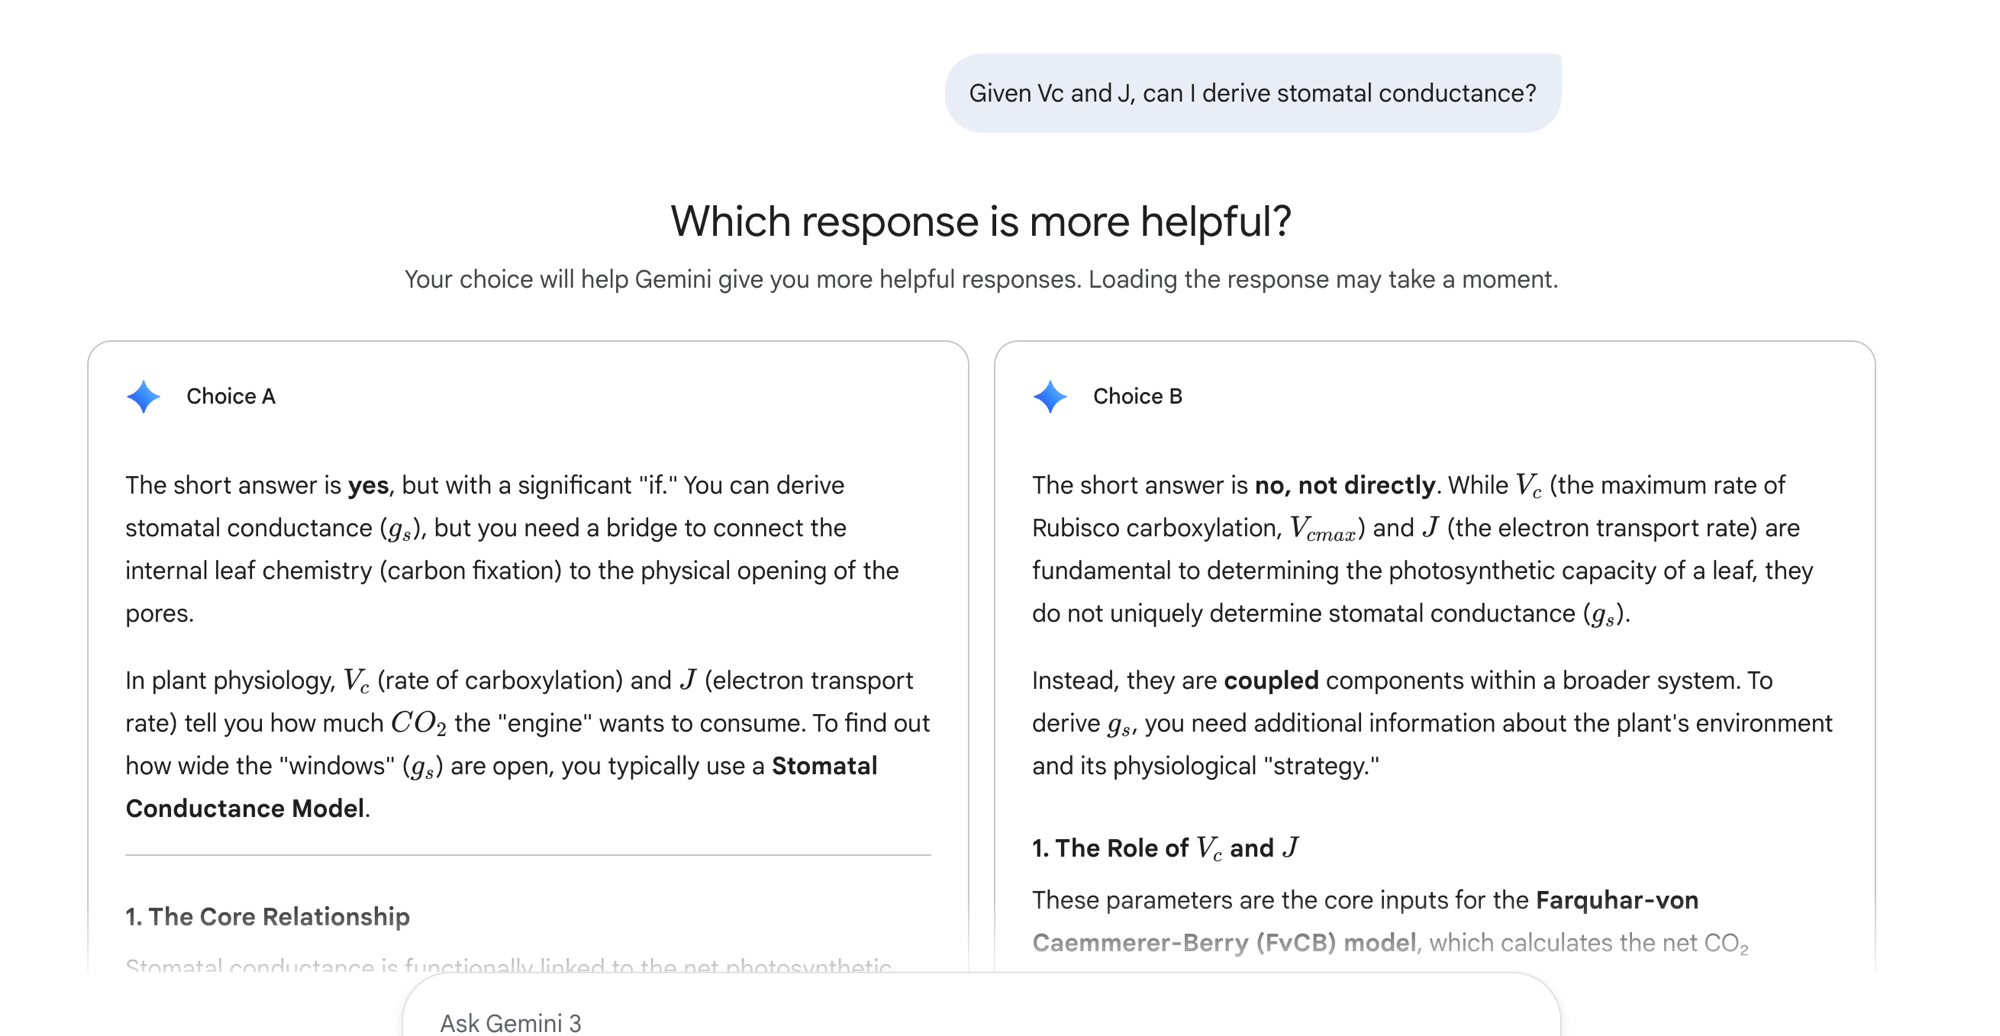Click the horizontal divider in Choice A

[x=528, y=855]
